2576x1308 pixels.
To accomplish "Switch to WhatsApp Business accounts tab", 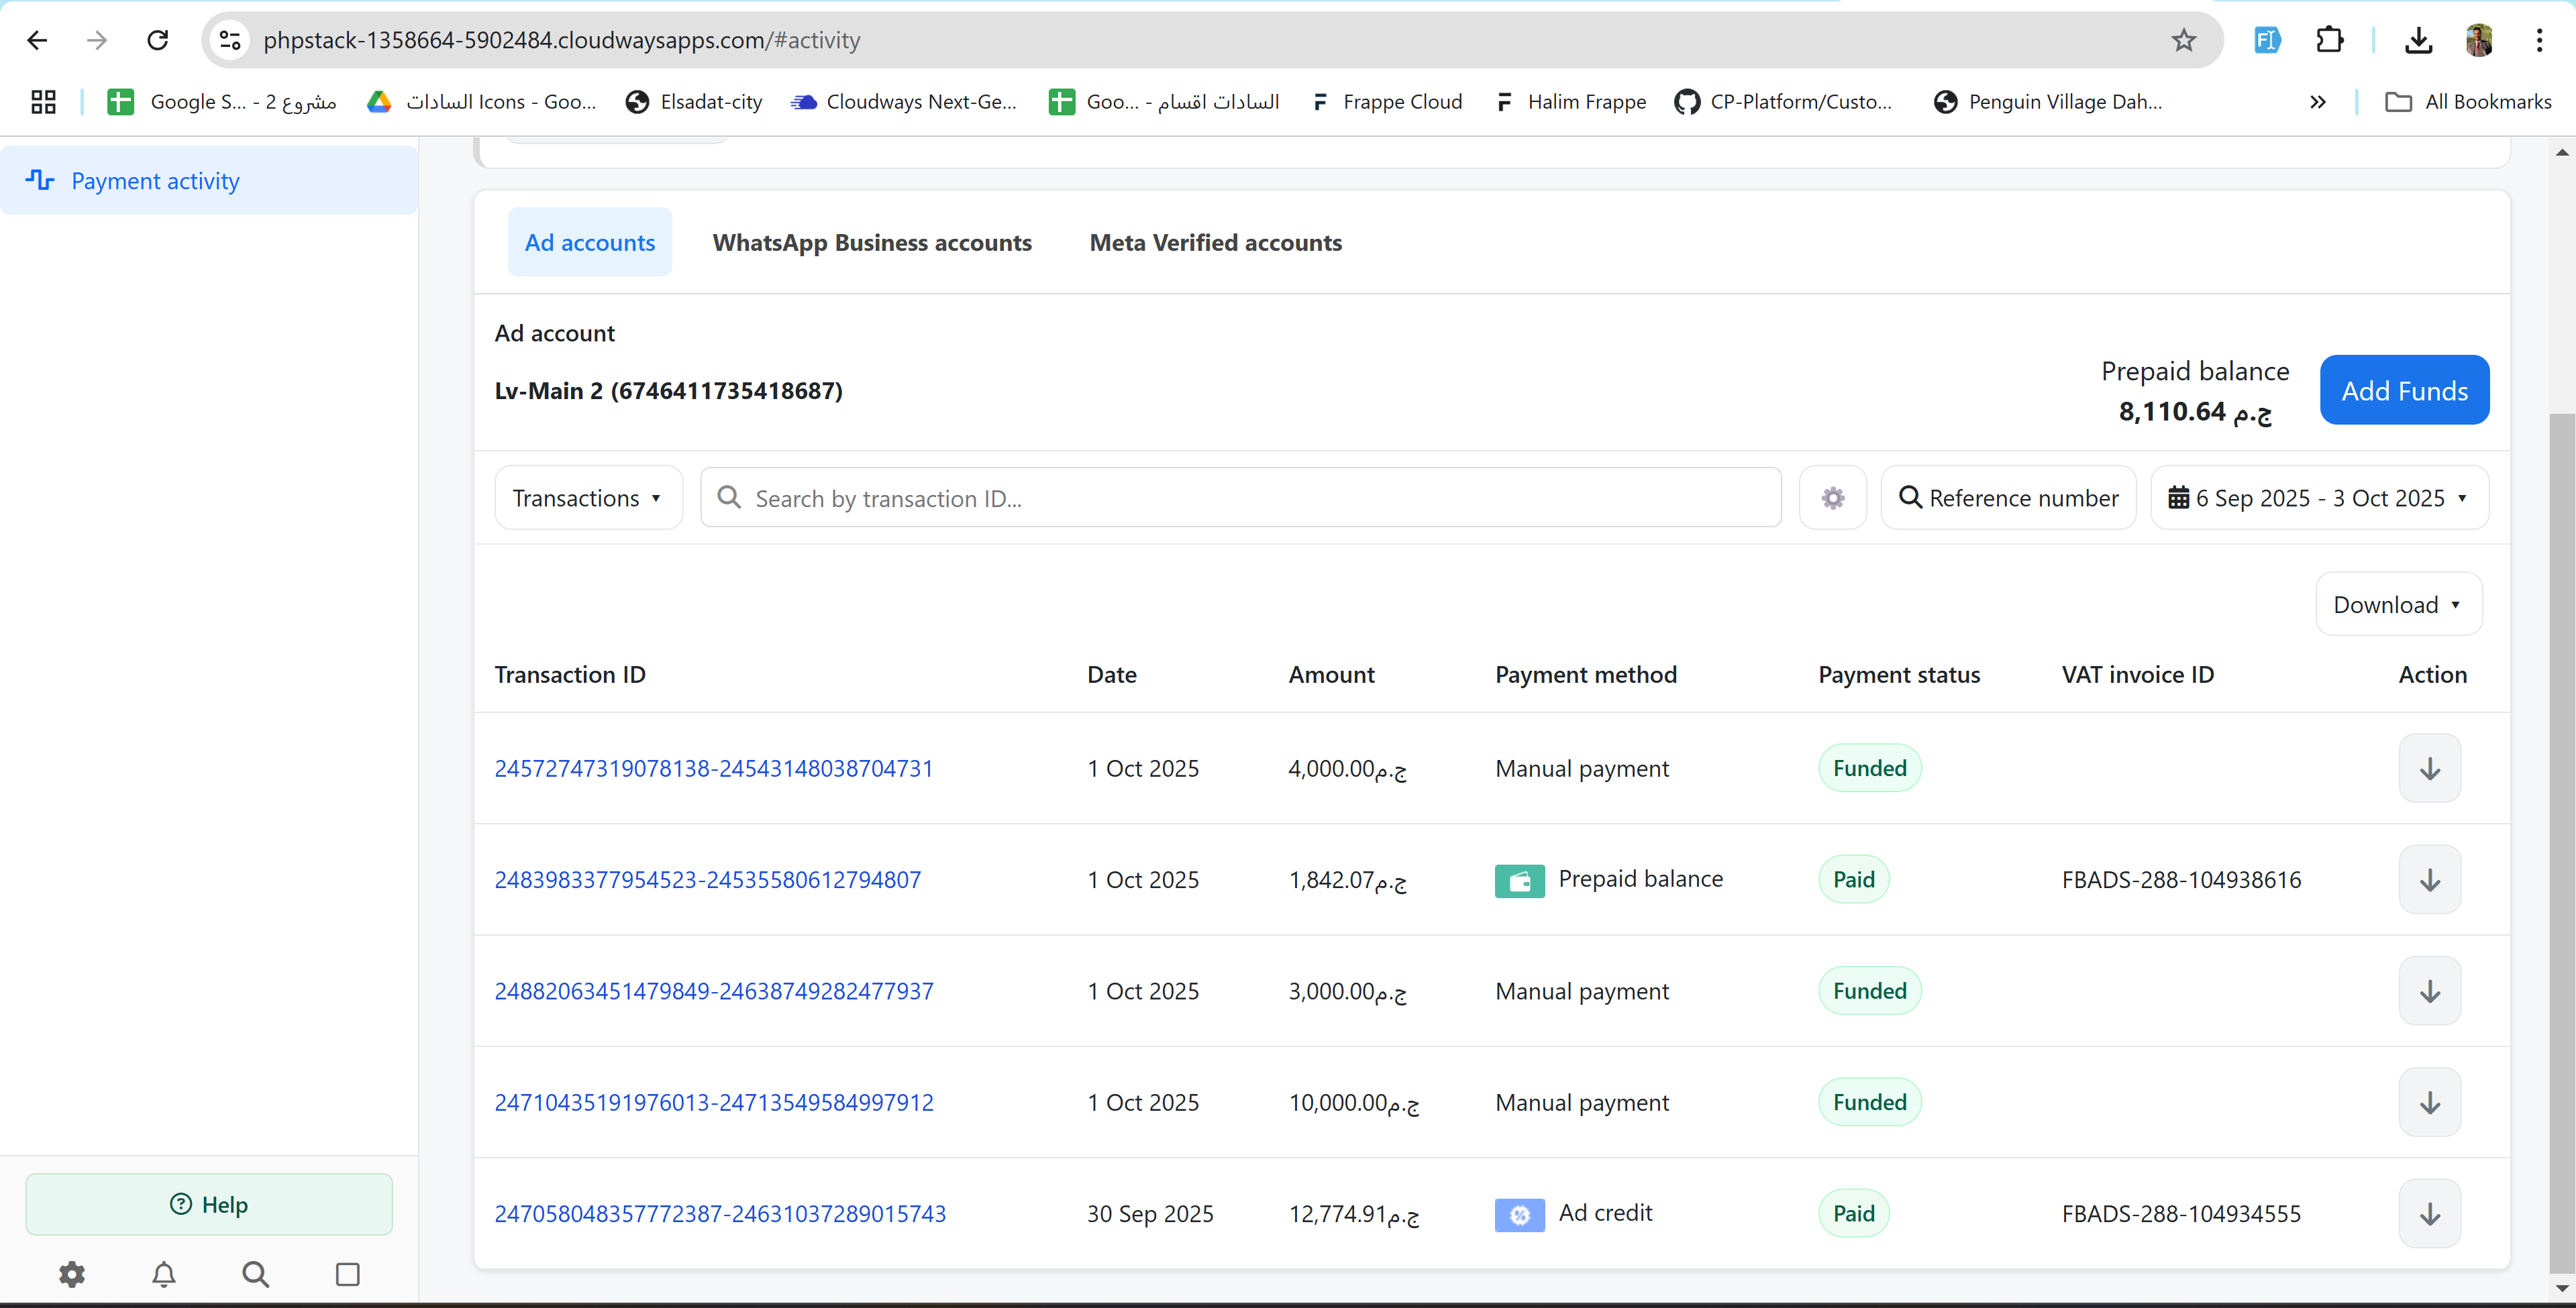I will (872, 243).
